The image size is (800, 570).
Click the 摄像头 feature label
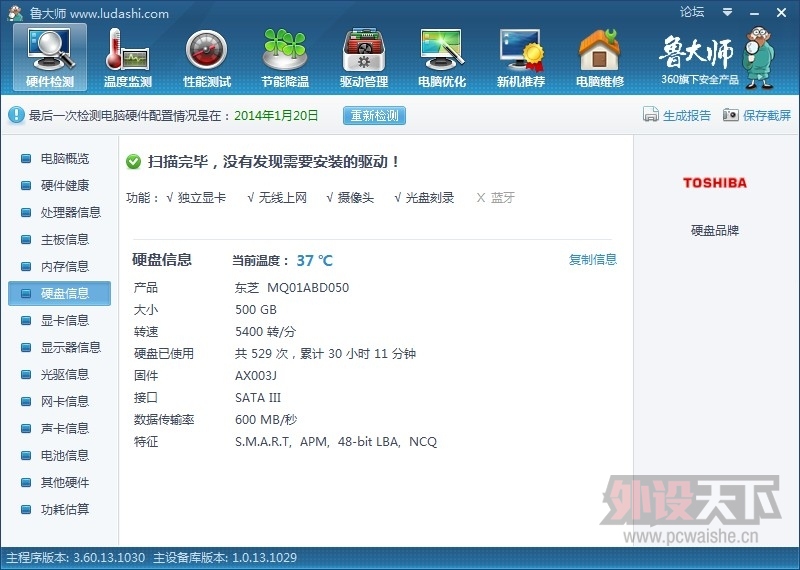click(x=356, y=197)
